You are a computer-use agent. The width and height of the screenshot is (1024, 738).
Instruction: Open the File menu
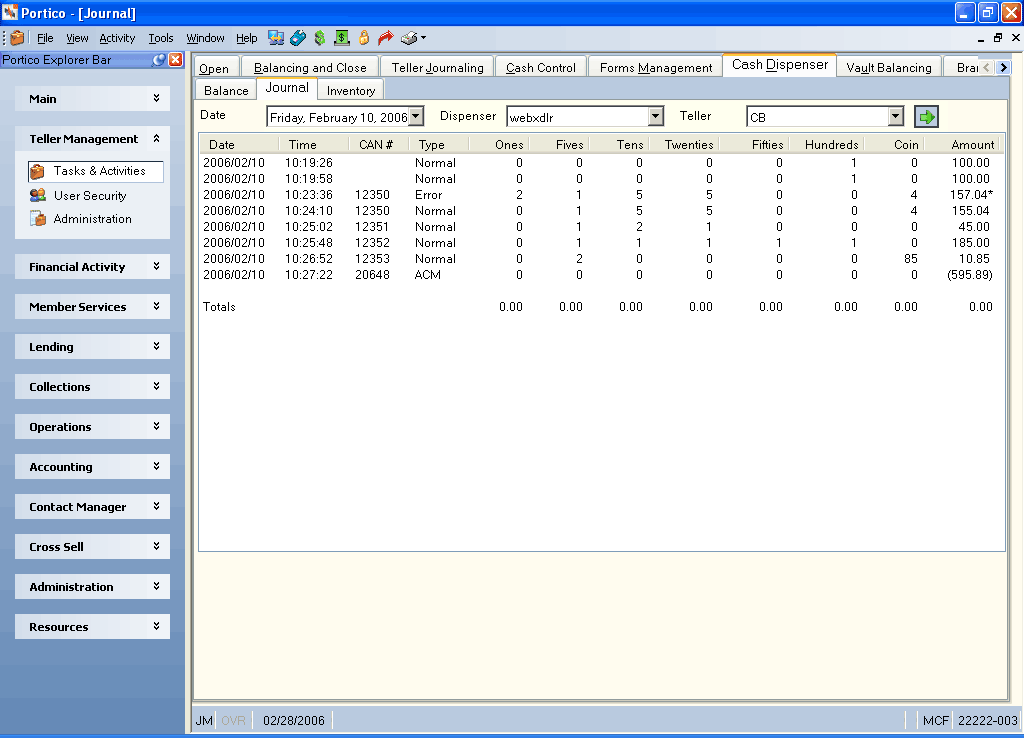click(x=45, y=38)
